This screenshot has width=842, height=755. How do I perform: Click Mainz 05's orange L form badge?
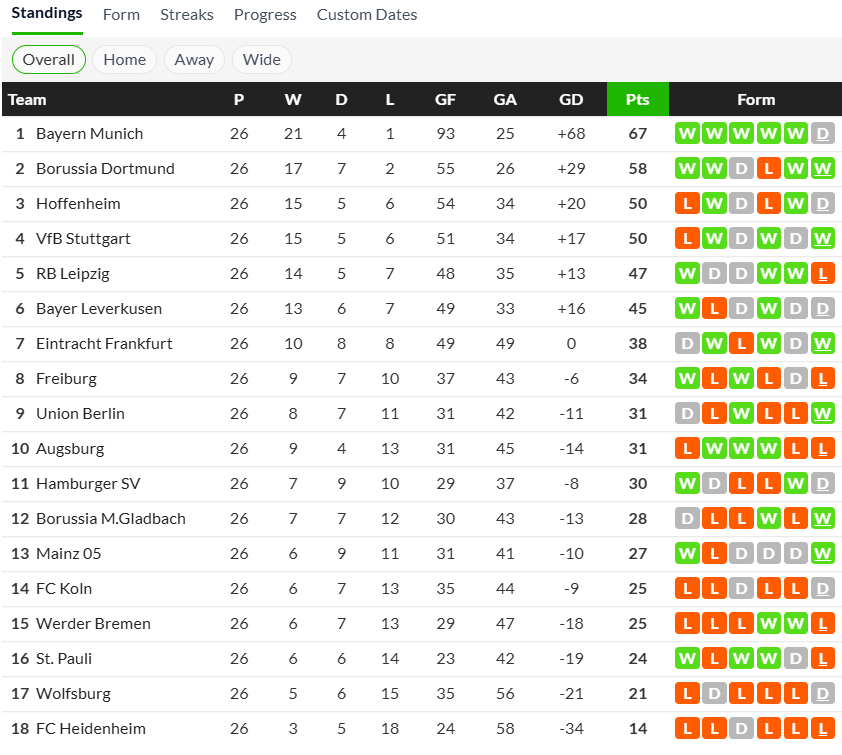click(x=714, y=554)
